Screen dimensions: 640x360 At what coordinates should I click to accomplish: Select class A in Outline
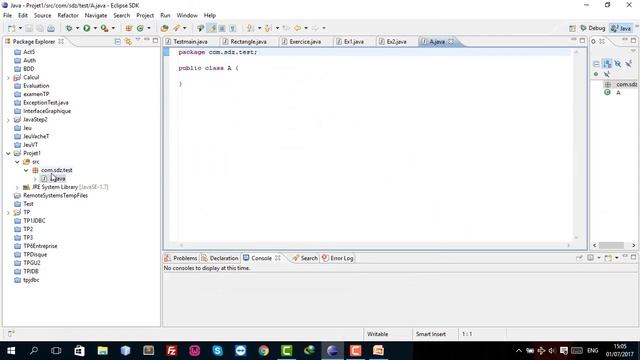click(618, 93)
